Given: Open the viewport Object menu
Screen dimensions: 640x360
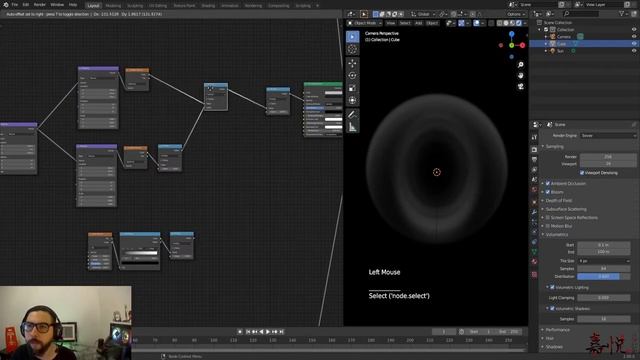Looking at the screenshot, I should [432, 23].
